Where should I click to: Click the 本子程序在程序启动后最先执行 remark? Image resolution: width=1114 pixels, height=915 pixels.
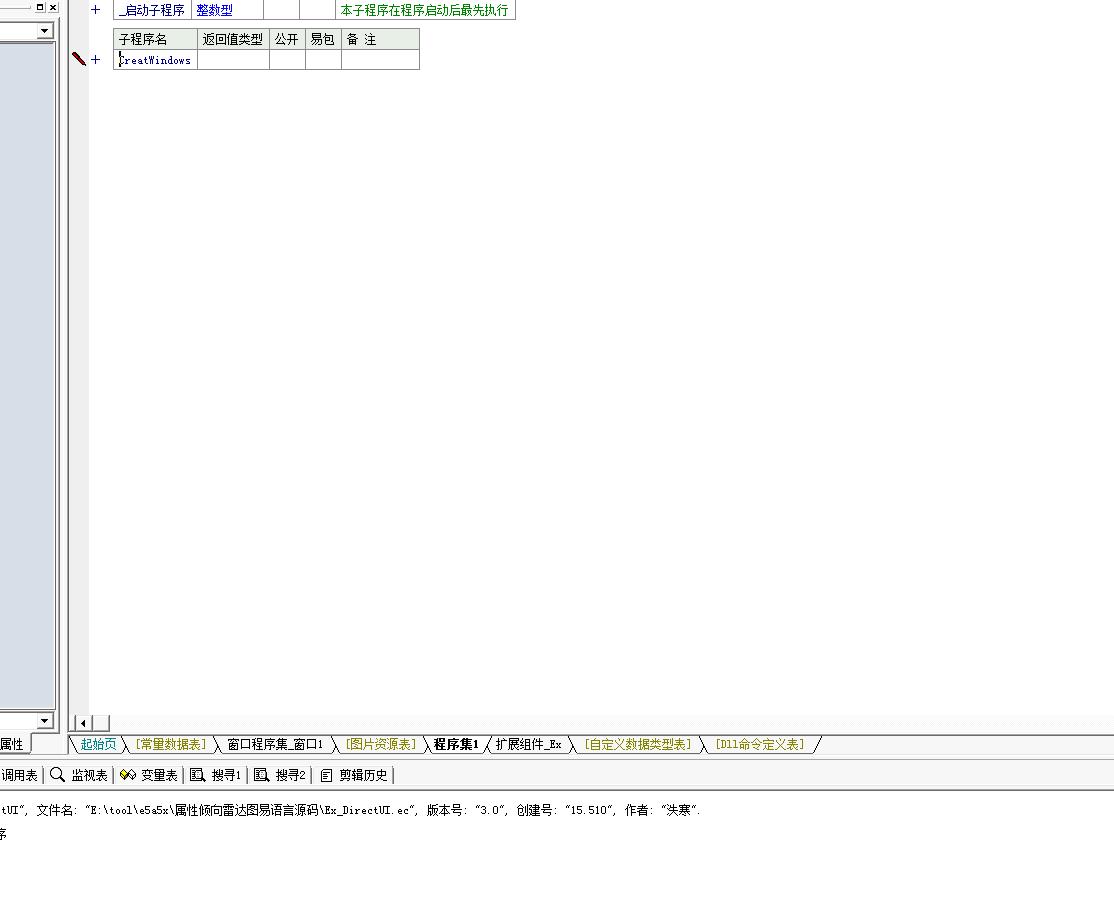(x=425, y=10)
